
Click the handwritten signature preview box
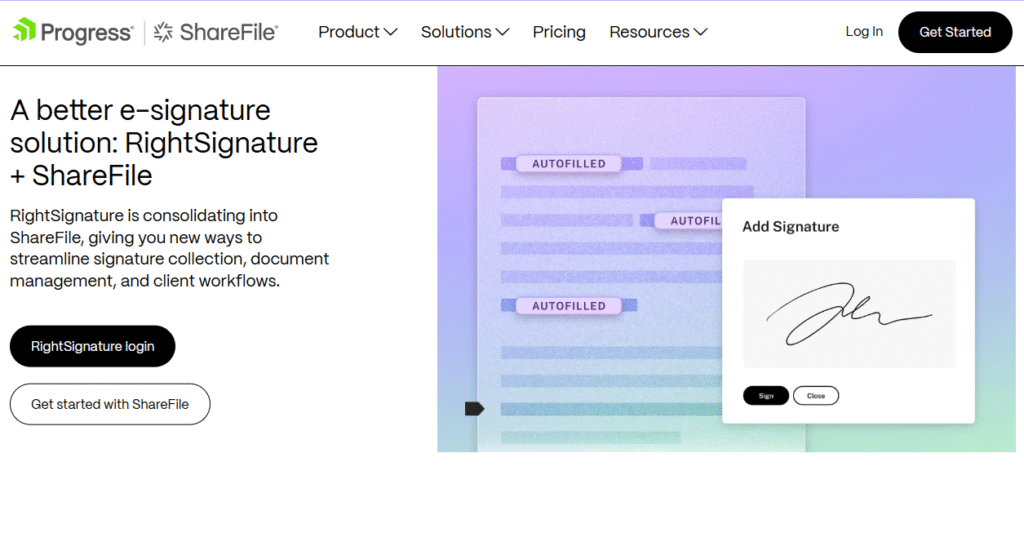point(849,313)
